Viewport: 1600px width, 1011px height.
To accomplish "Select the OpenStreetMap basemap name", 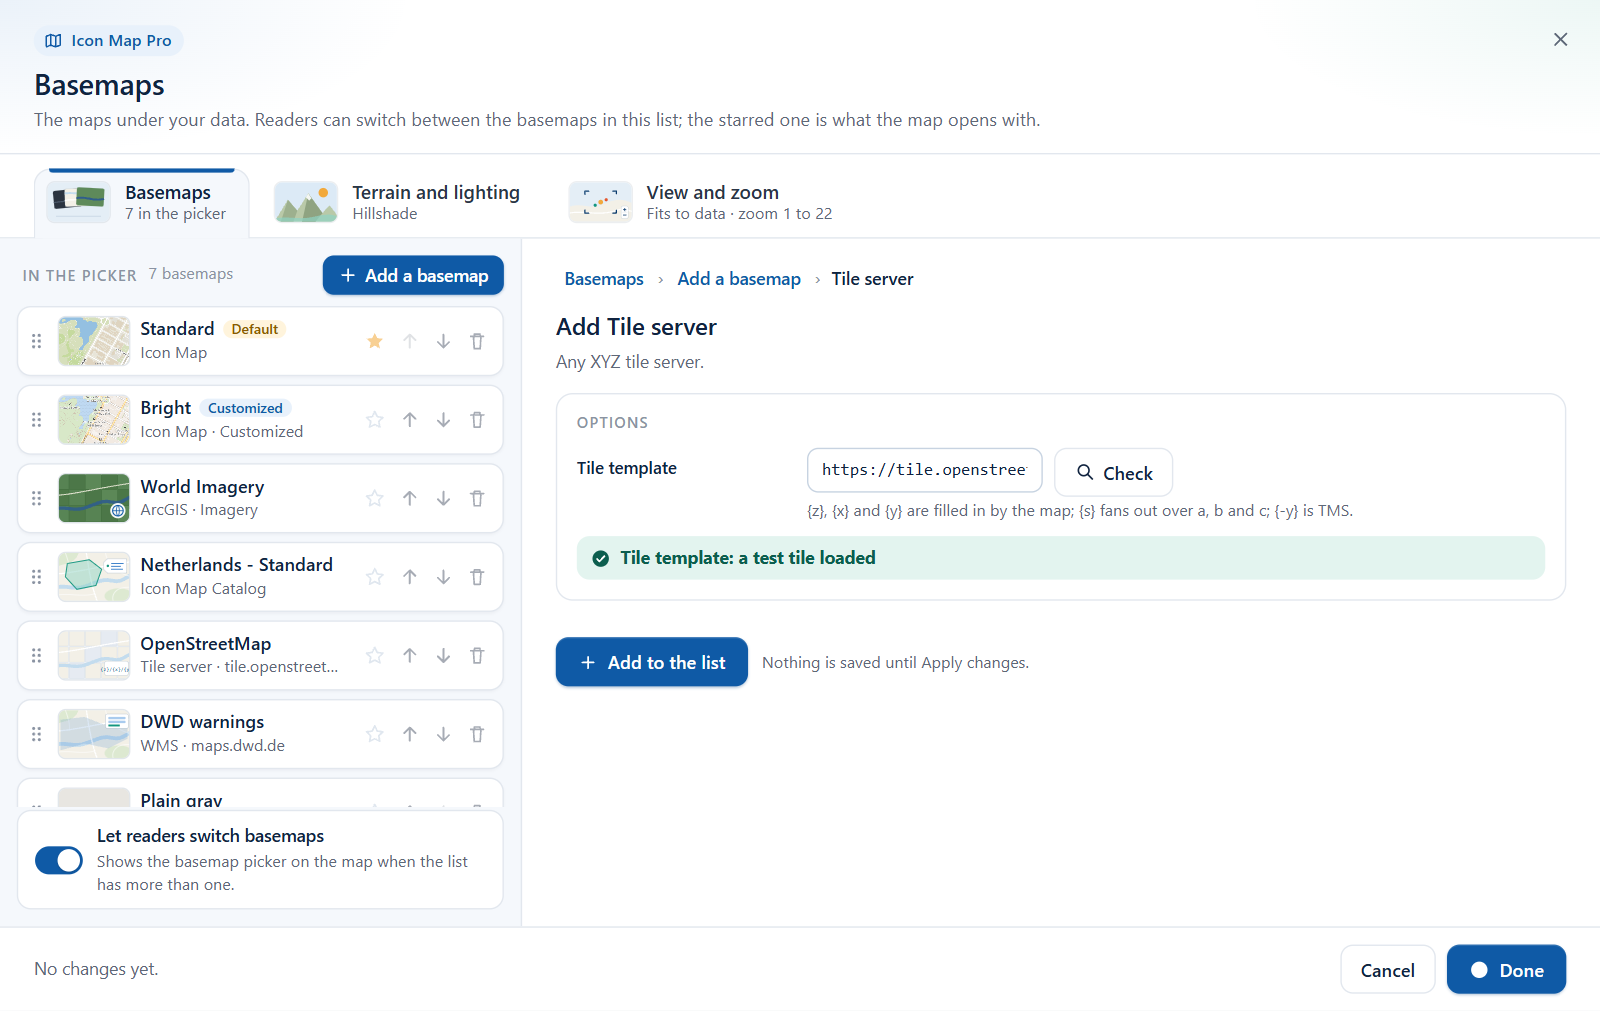I will point(206,644).
